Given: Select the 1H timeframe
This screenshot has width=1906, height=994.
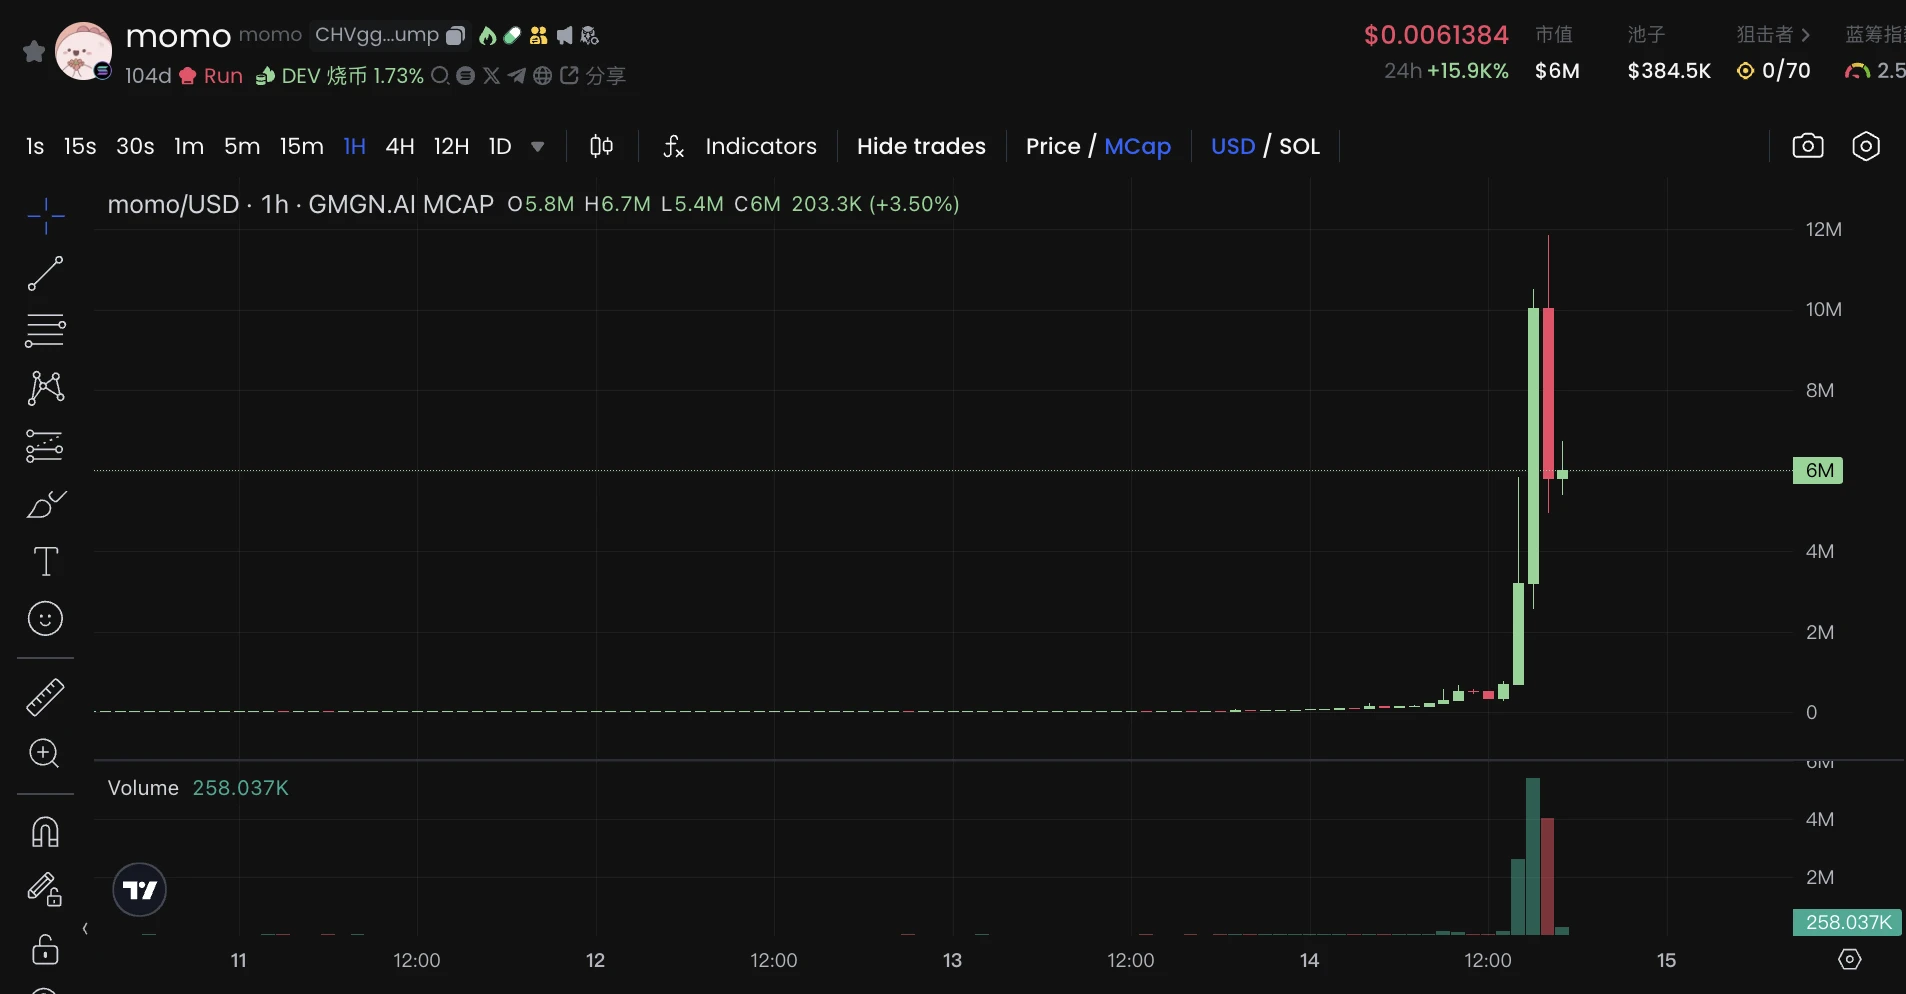Looking at the screenshot, I should [x=354, y=146].
